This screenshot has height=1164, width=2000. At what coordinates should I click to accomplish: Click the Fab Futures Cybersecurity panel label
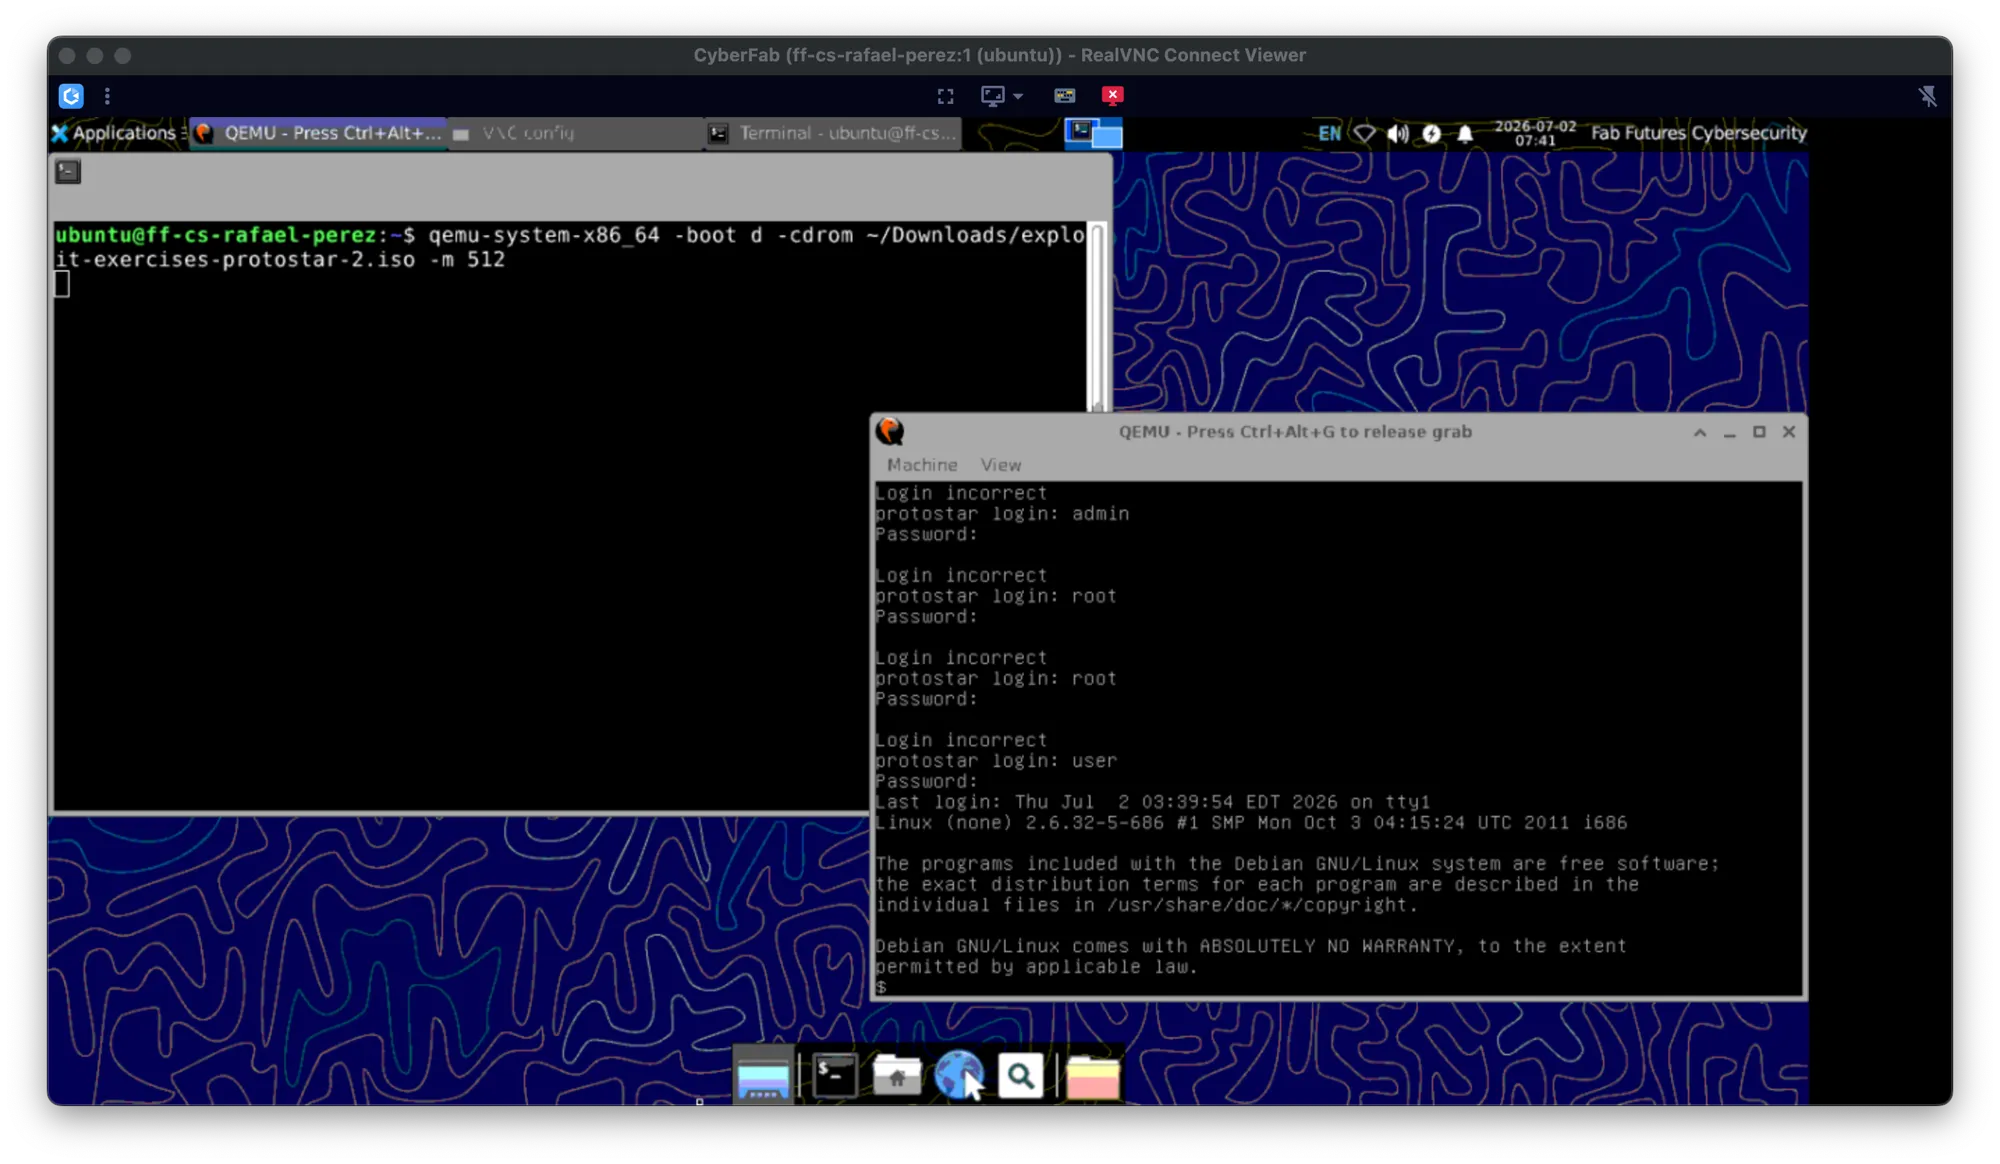[1698, 133]
